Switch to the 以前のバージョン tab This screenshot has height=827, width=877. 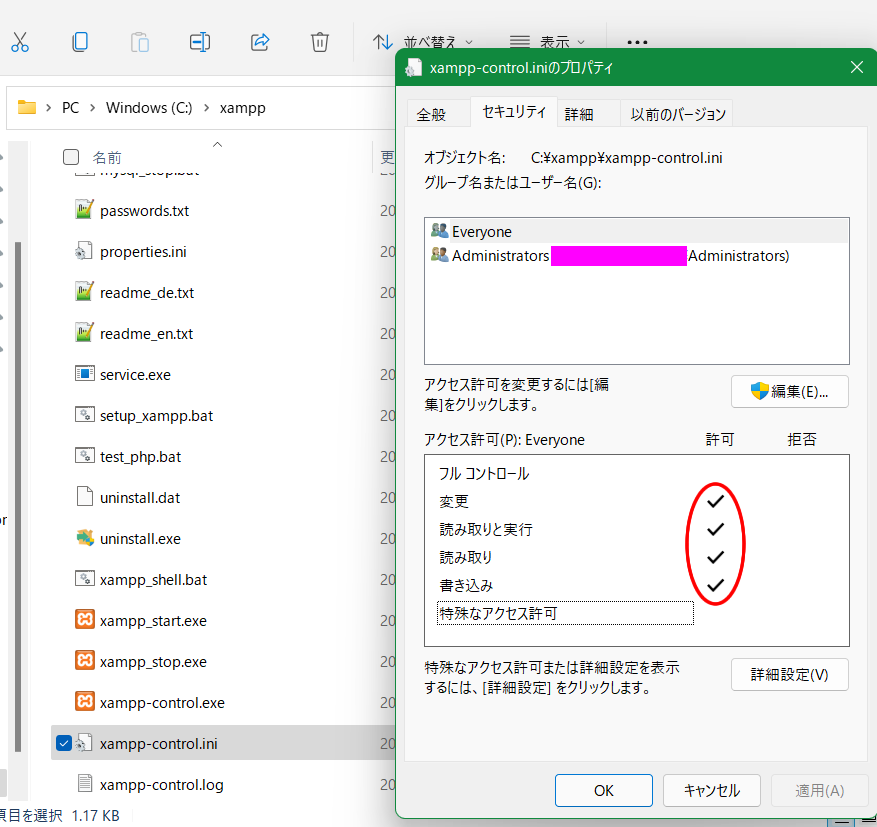click(x=677, y=114)
